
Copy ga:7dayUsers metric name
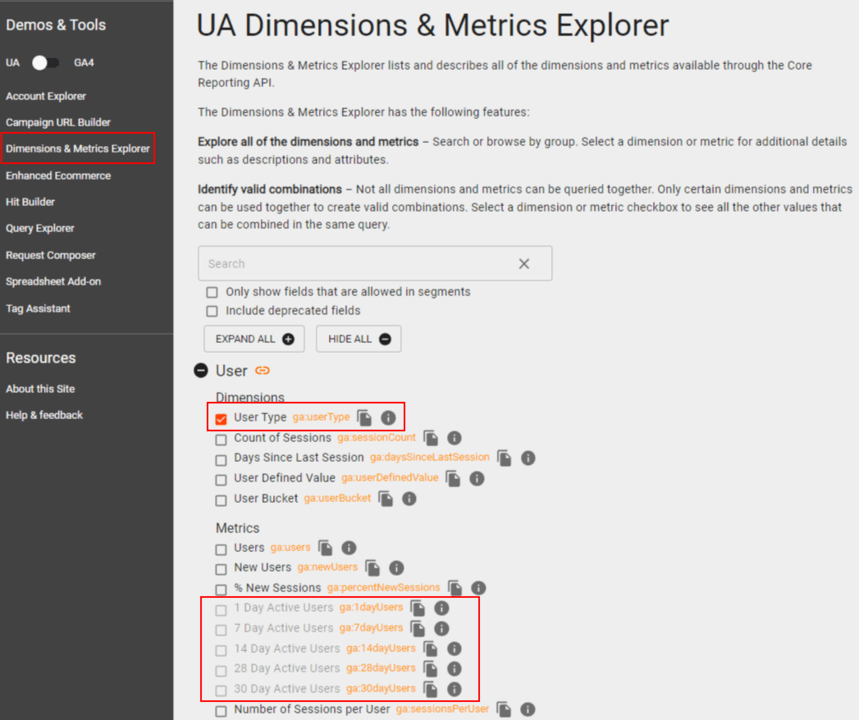418,628
